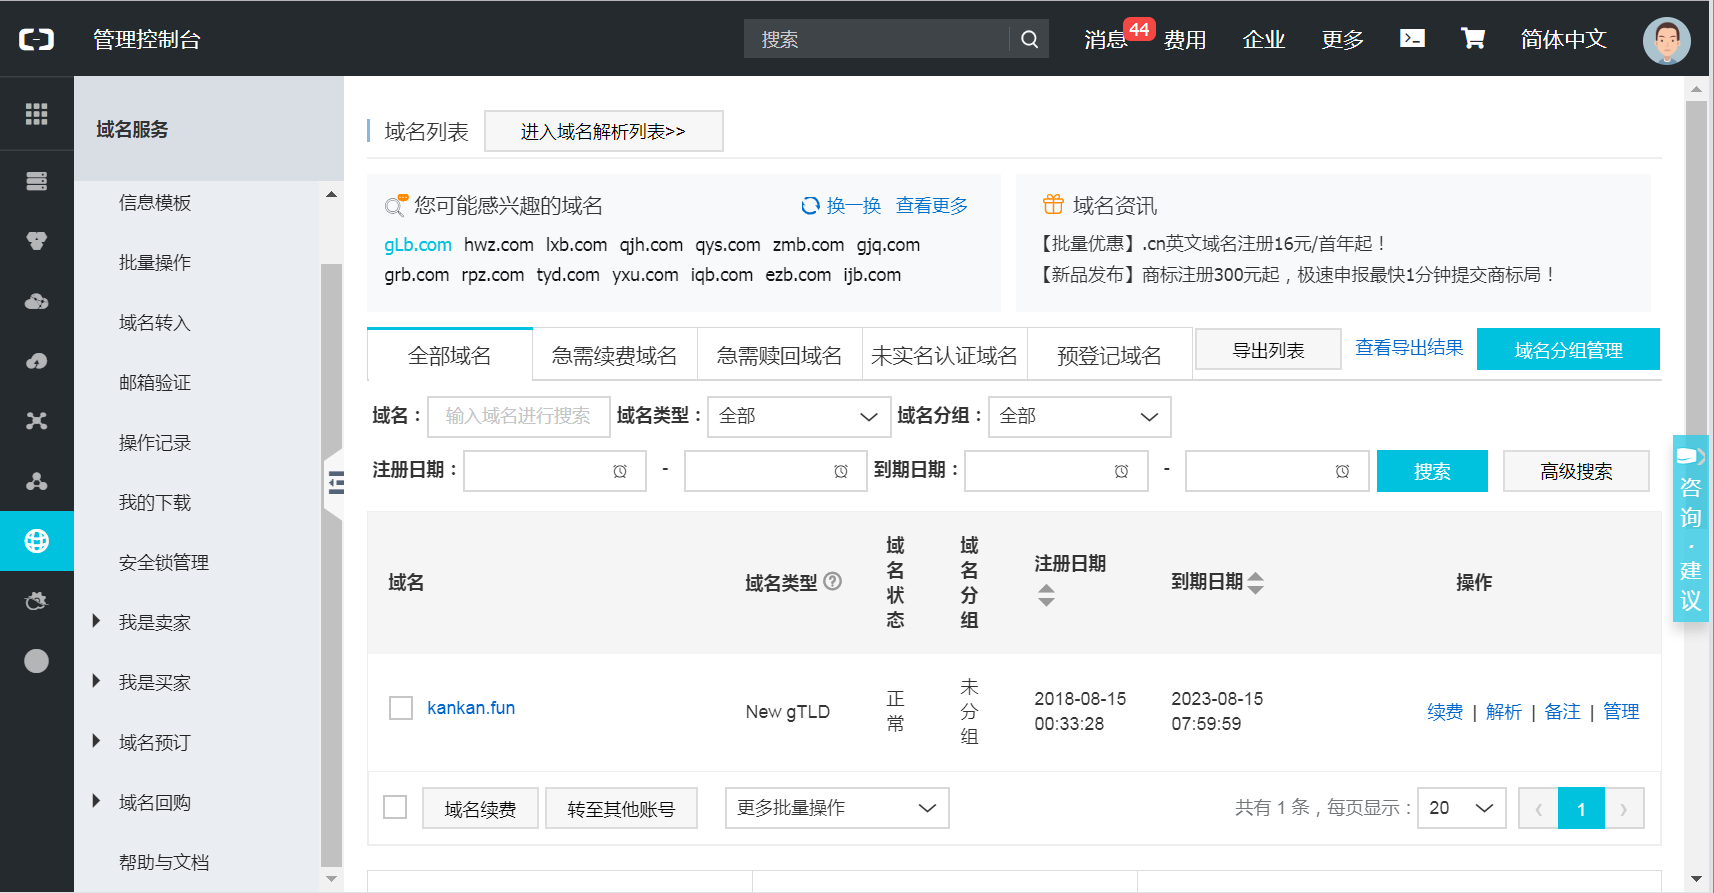Click 解析 link for kankan.fun
1714x893 pixels.
[1504, 712]
